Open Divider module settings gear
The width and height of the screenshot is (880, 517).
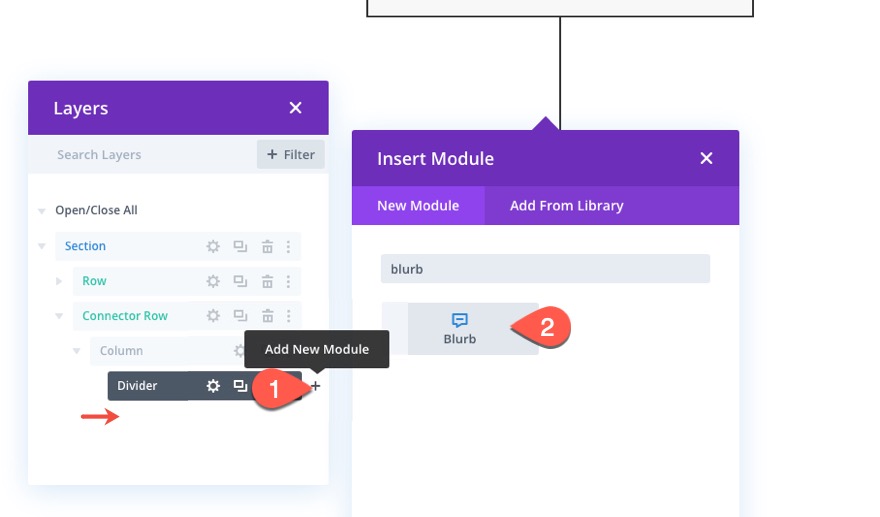pyautogui.click(x=213, y=386)
